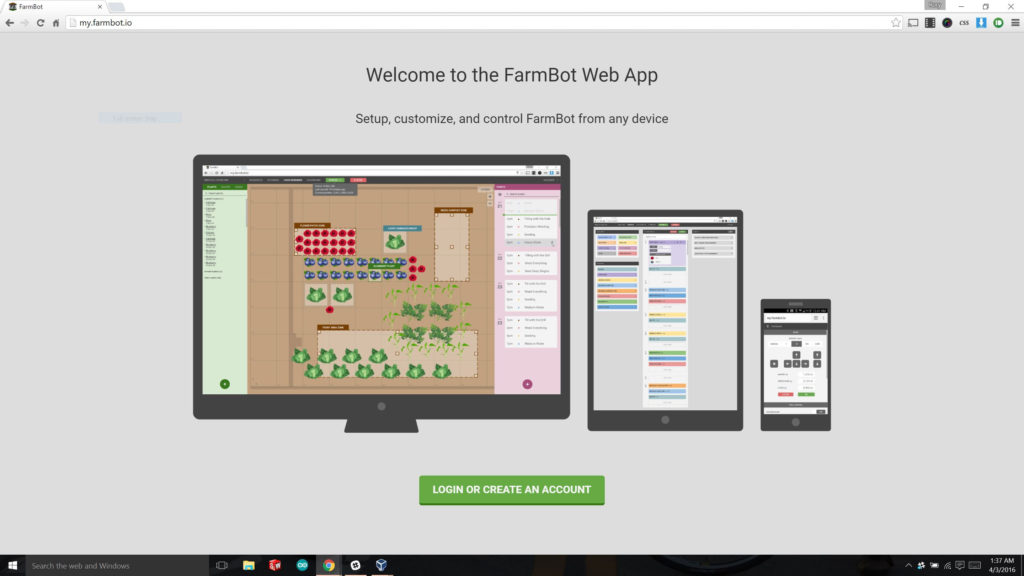
Task: Click the CSS extension icon
Action: point(964,23)
